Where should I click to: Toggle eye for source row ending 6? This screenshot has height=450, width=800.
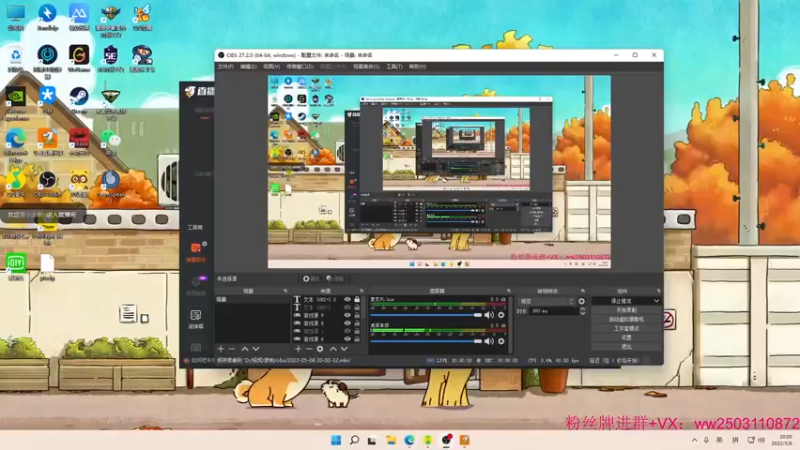point(347,339)
